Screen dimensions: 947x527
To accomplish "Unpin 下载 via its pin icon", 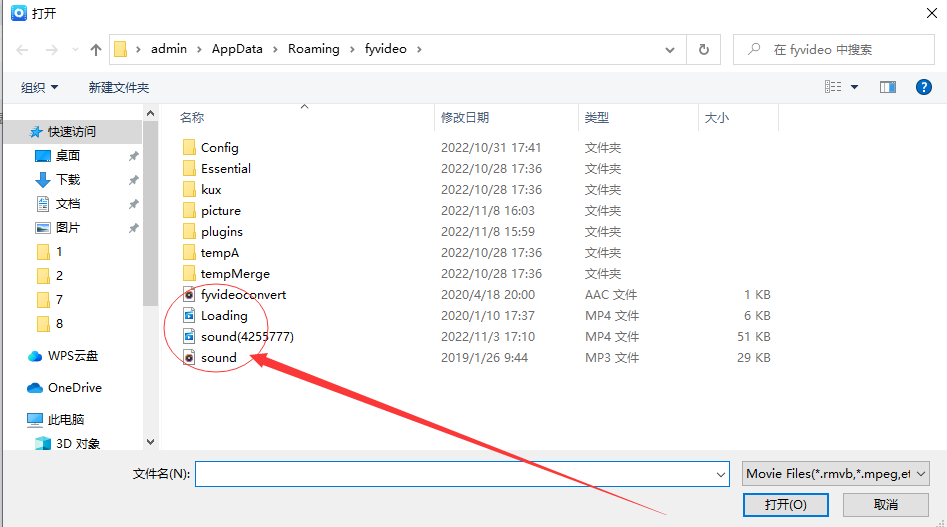I will (x=133, y=180).
